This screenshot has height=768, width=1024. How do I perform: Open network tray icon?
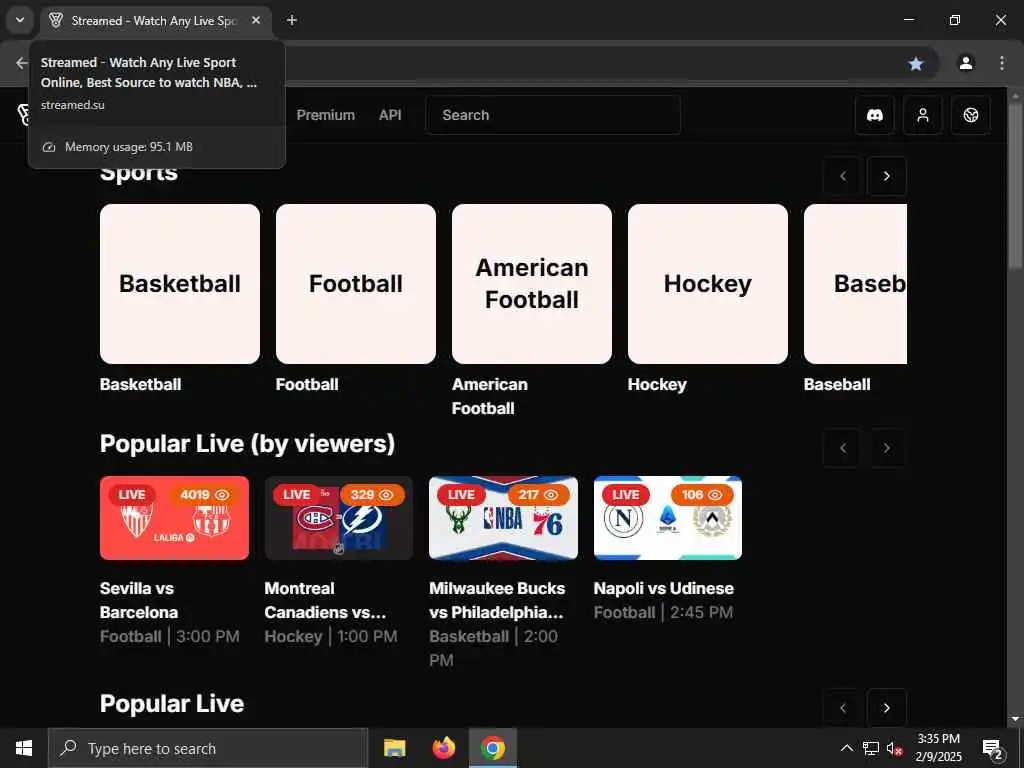pos(871,748)
